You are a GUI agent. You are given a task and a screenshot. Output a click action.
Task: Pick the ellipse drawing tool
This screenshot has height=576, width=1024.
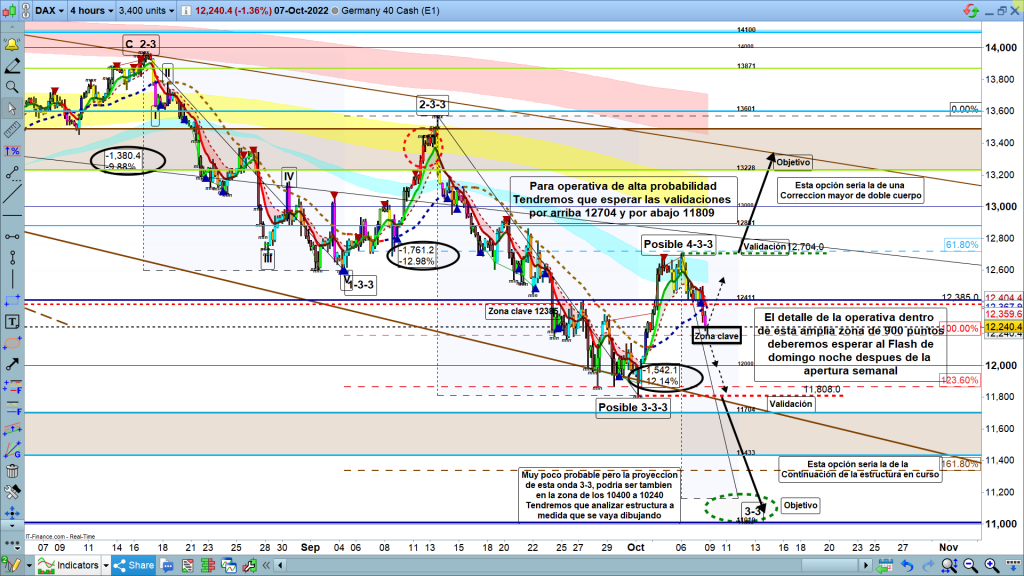[x=13, y=344]
